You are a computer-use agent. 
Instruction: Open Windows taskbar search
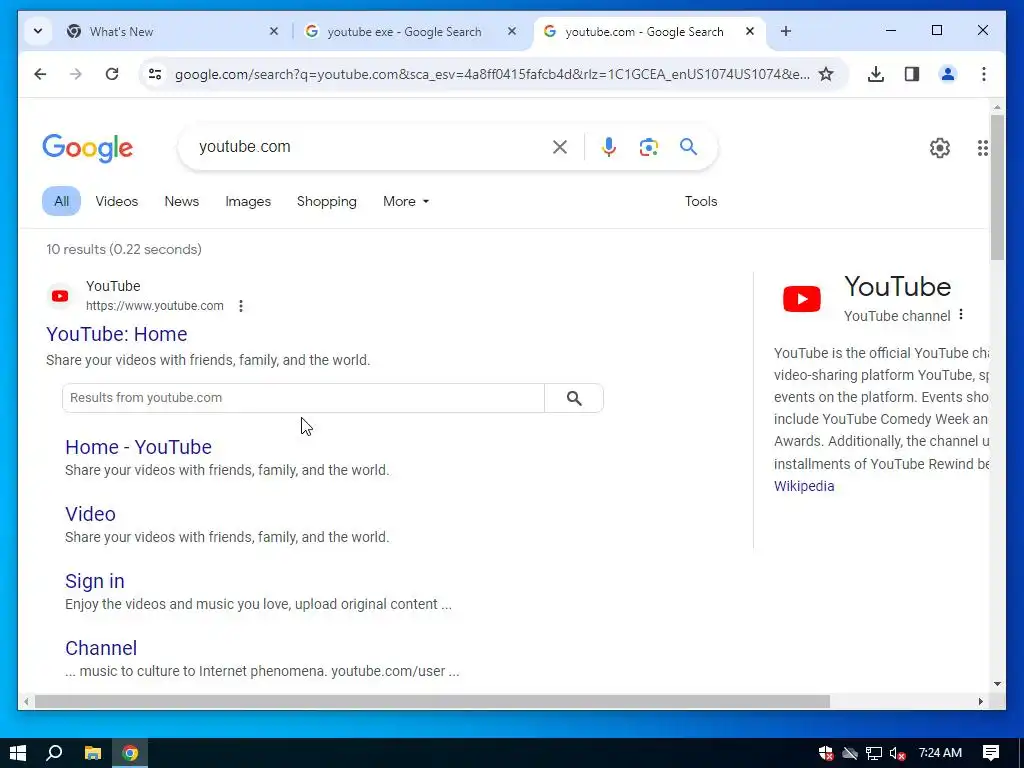pos(54,753)
